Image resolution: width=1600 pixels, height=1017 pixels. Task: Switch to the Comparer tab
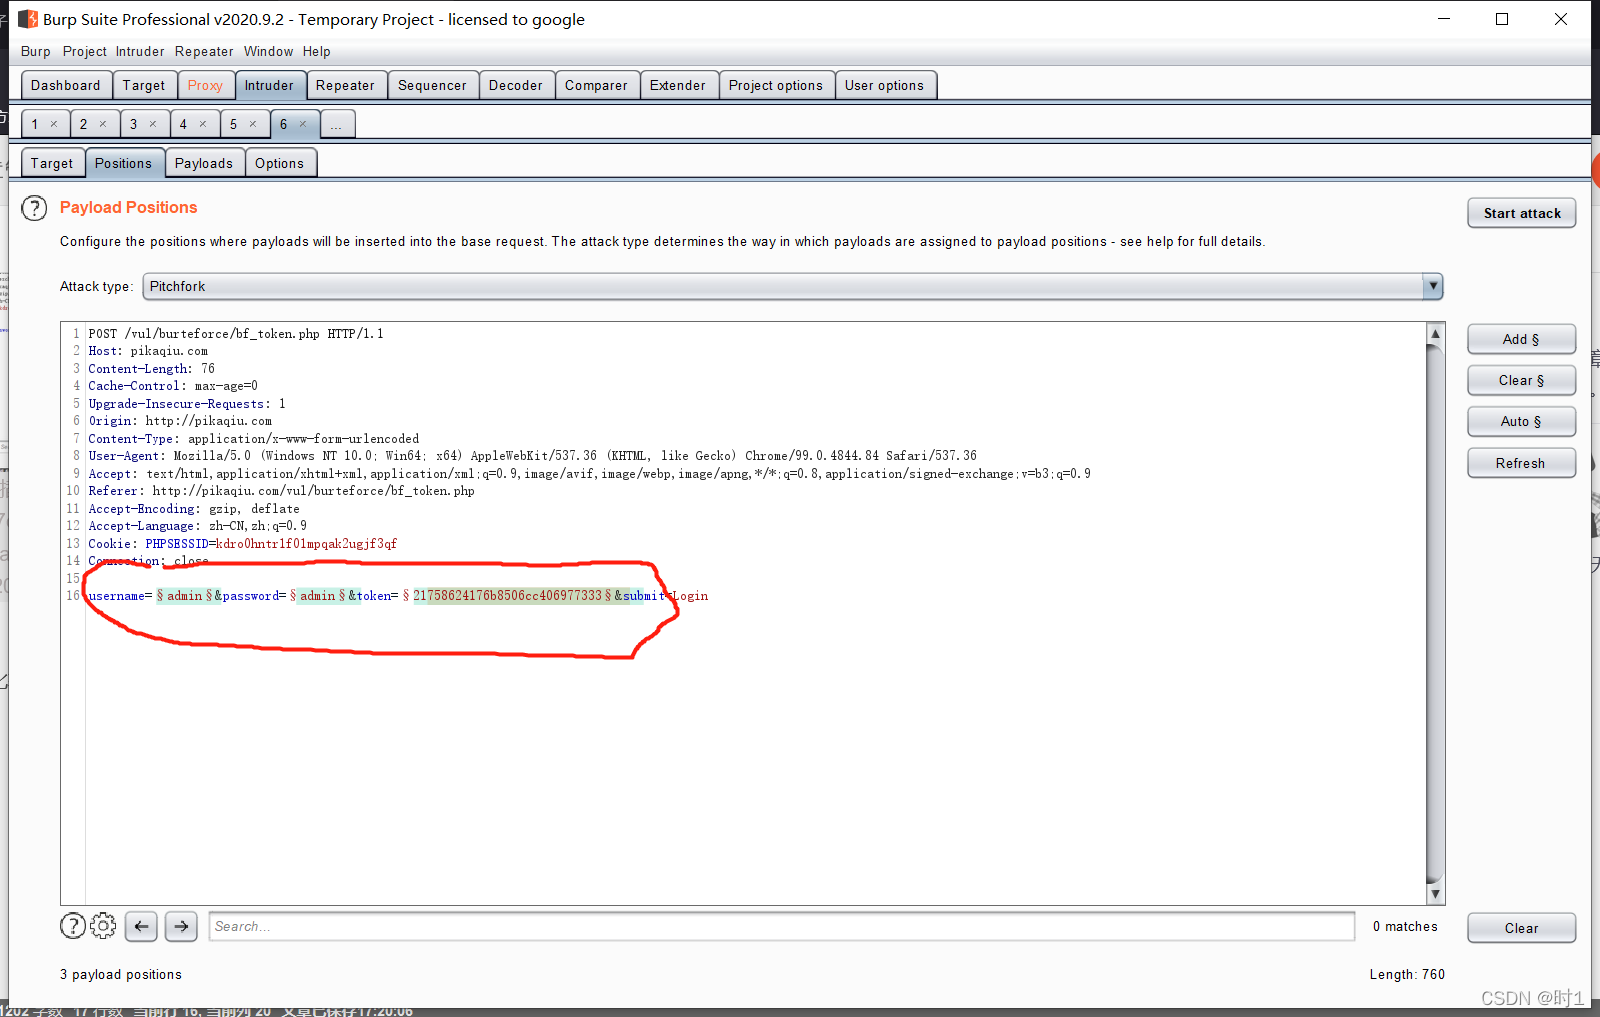tap(596, 85)
